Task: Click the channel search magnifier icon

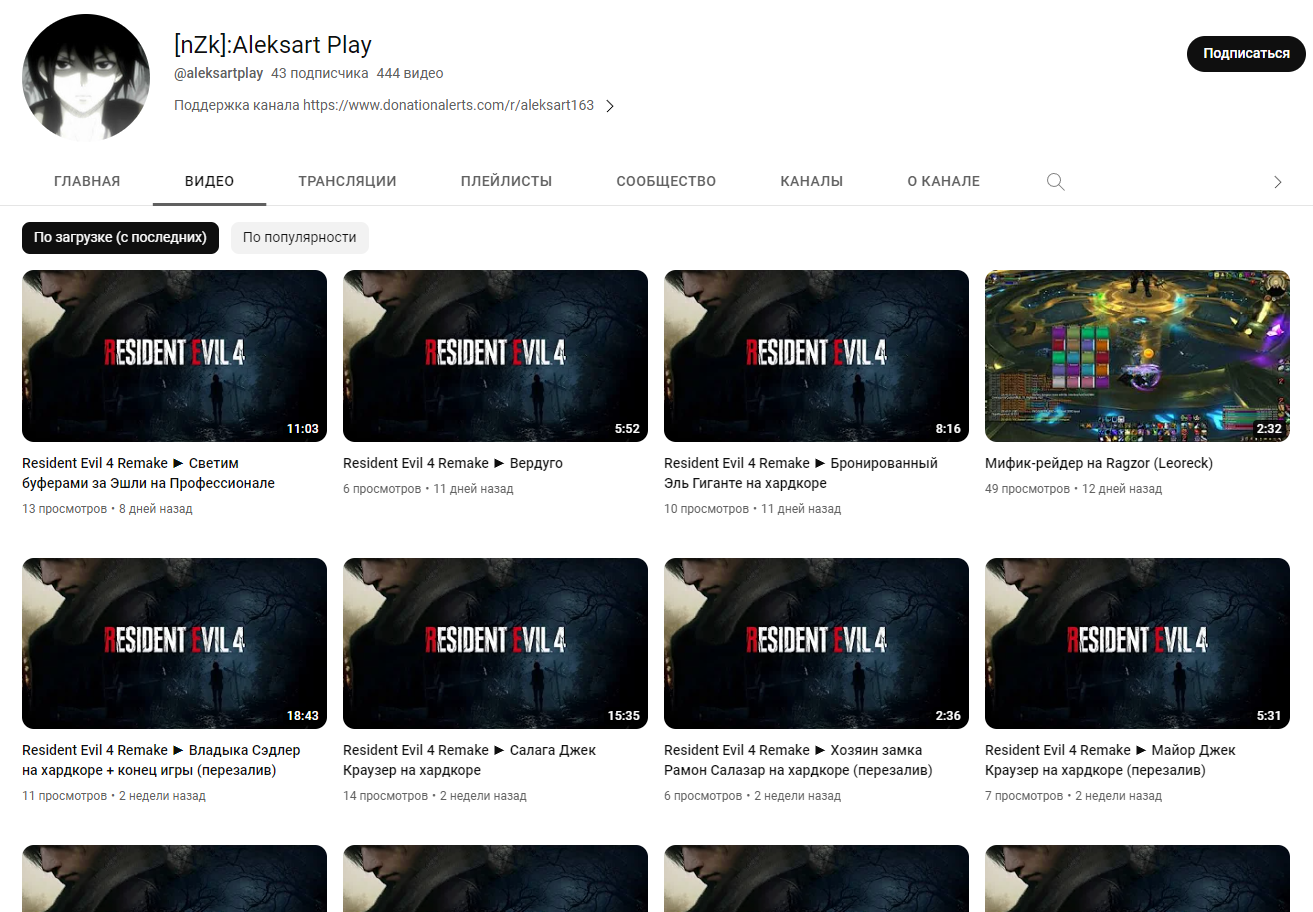Action: pyautogui.click(x=1055, y=182)
